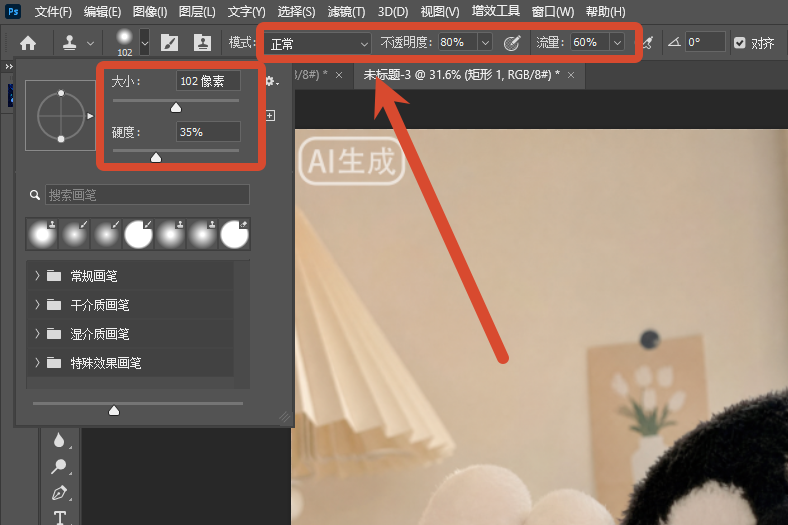This screenshot has height=525, width=788.
Task: Open the 视图(V) menu
Action: click(x=440, y=12)
